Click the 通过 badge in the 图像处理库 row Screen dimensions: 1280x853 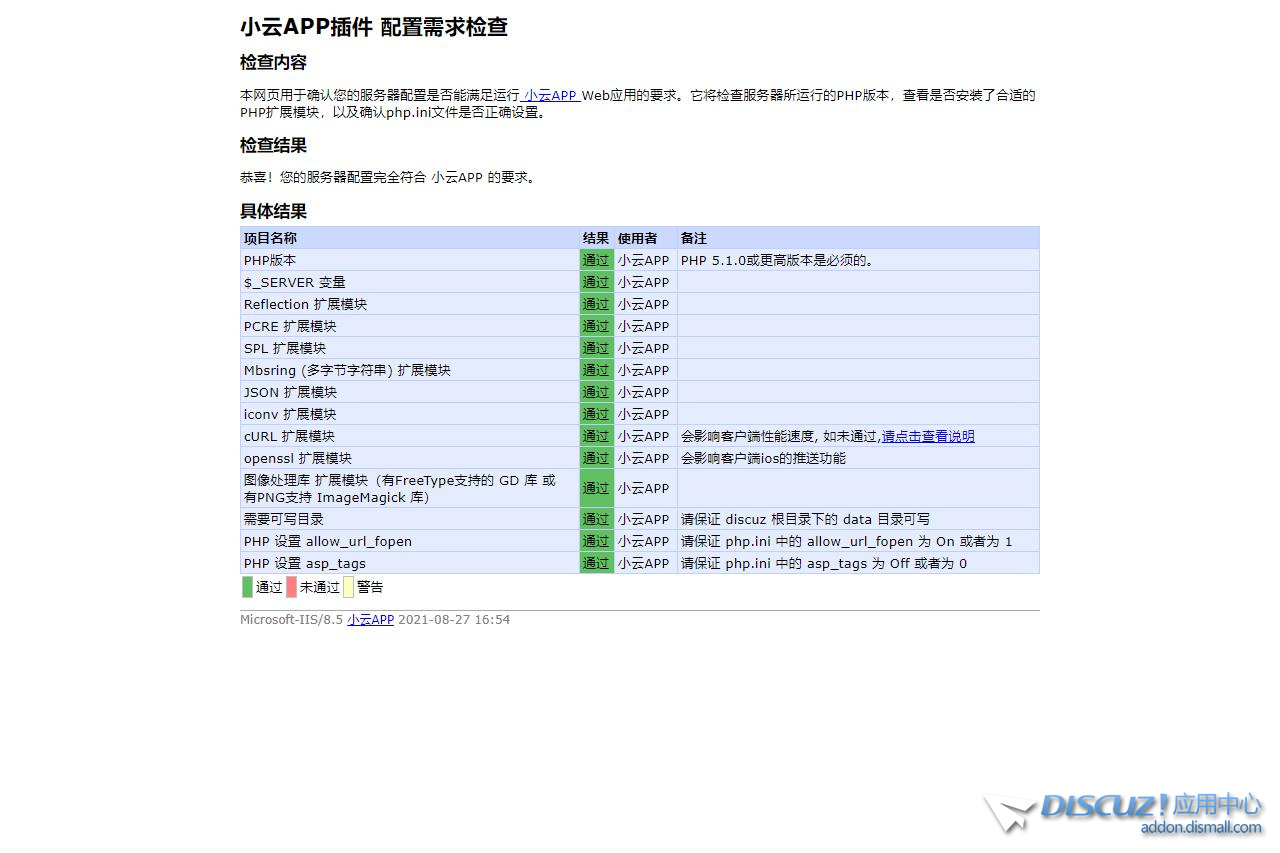[596, 488]
